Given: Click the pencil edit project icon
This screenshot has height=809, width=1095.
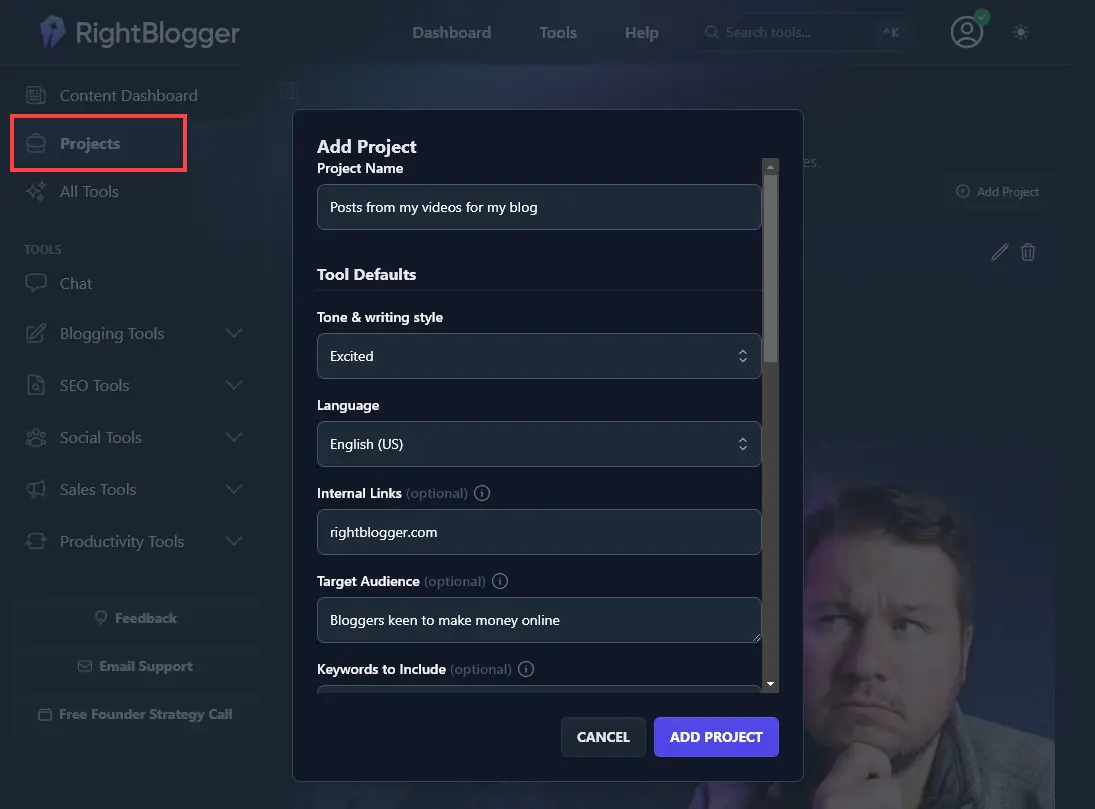Looking at the screenshot, I should click(x=999, y=252).
